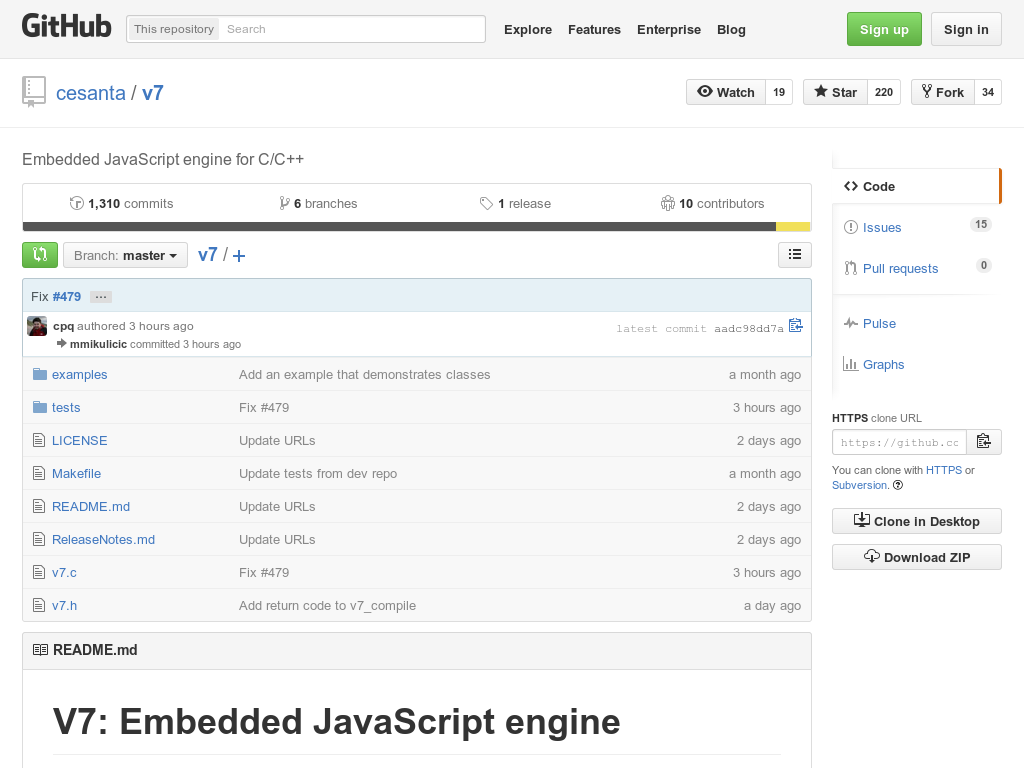Click the repository search field

(351, 29)
